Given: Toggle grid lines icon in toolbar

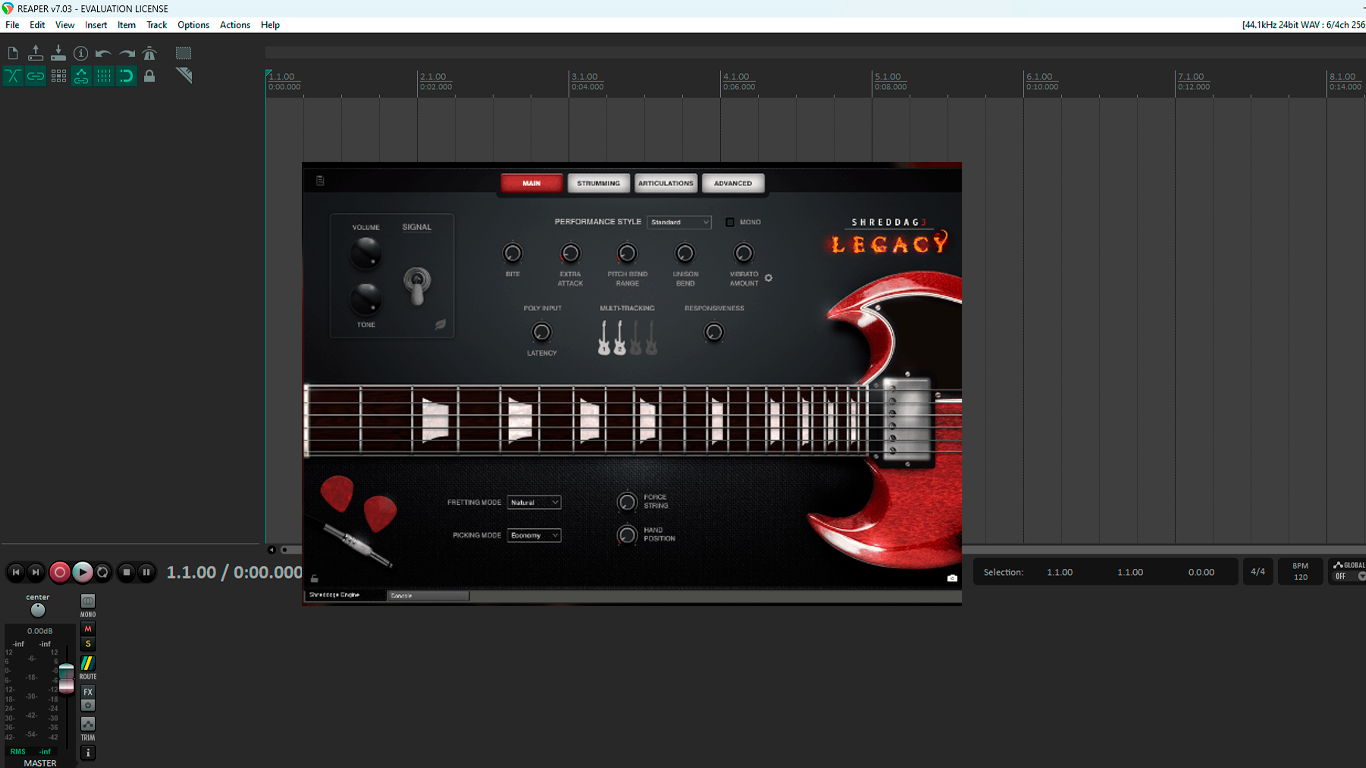Looking at the screenshot, I should [x=104, y=76].
